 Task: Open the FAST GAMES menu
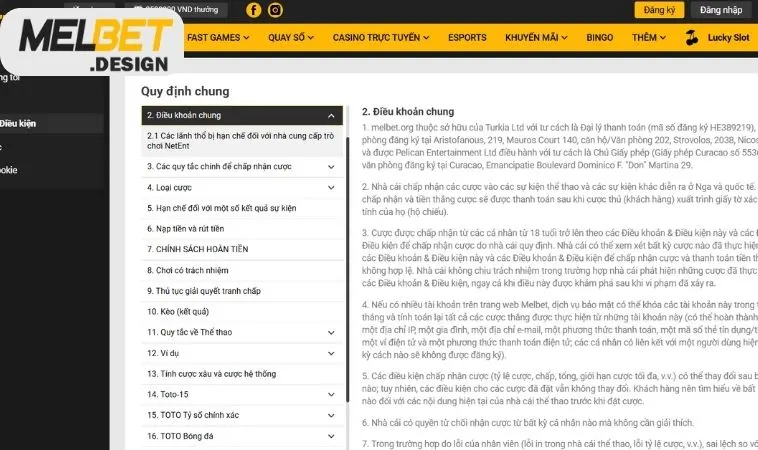coord(218,38)
